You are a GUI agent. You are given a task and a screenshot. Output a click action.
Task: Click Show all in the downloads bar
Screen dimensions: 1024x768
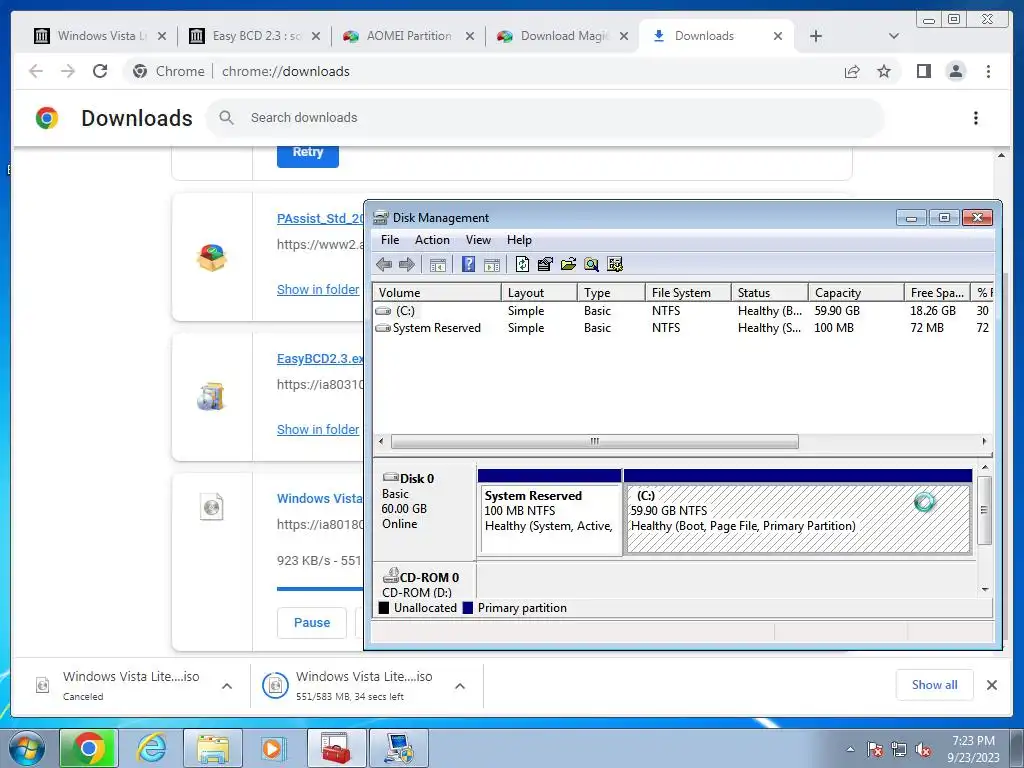(935, 685)
